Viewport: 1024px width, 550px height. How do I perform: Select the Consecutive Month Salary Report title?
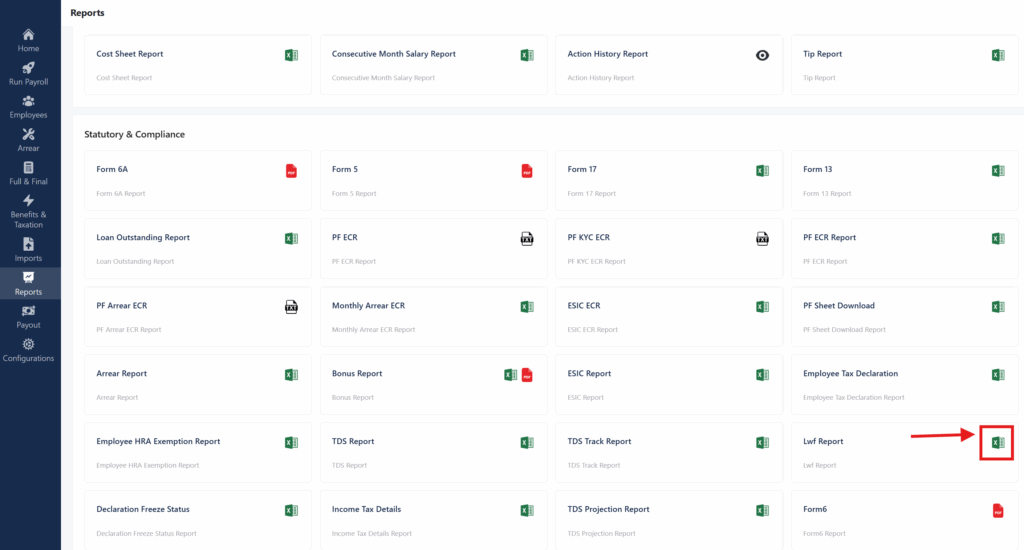pos(393,54)
